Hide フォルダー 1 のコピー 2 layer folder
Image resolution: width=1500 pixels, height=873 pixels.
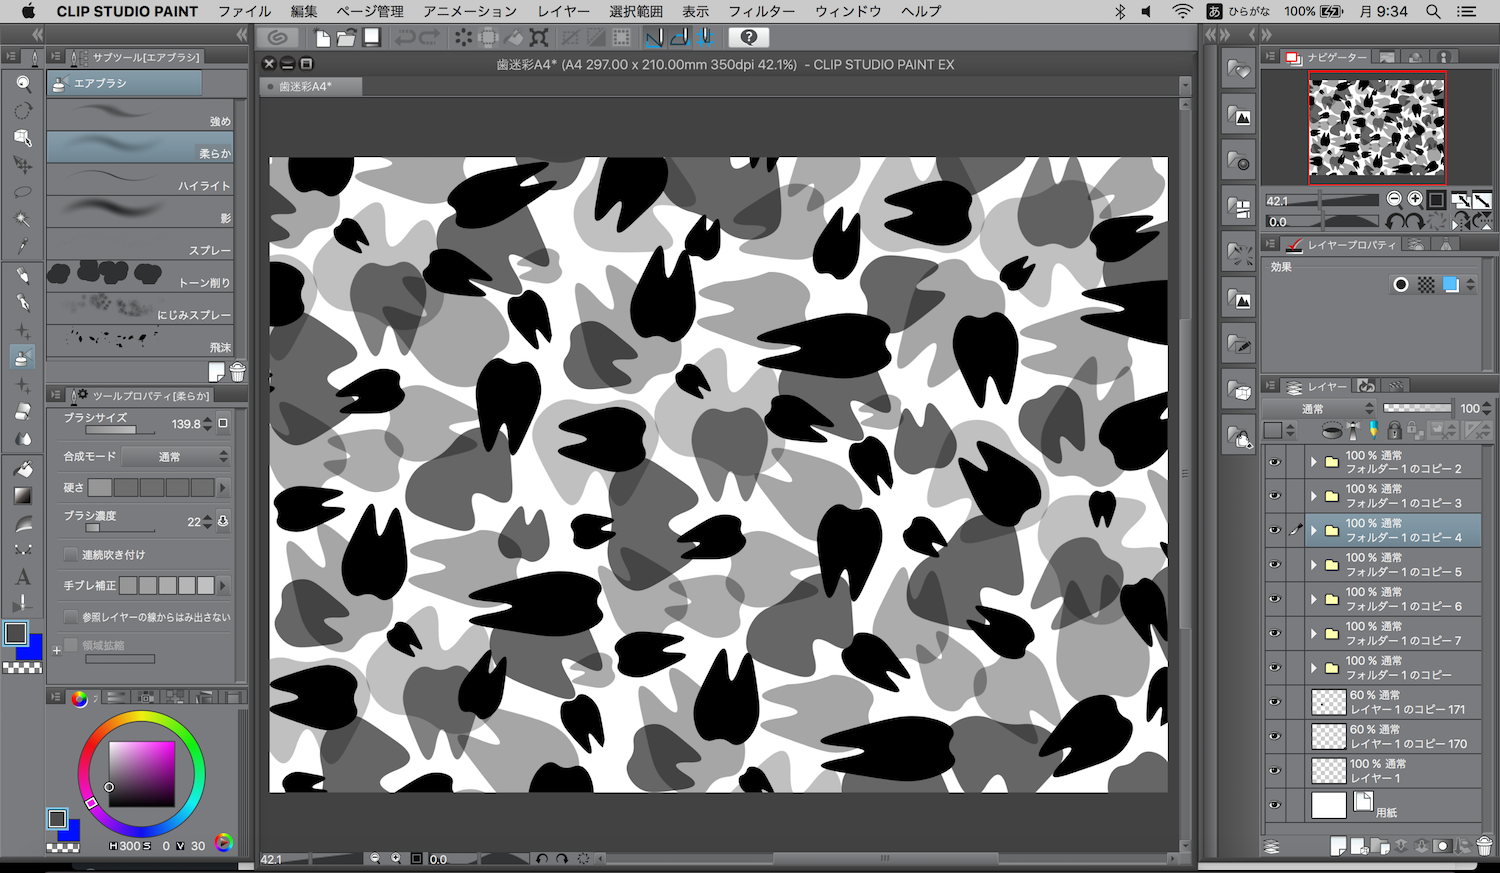(1274, 462)
